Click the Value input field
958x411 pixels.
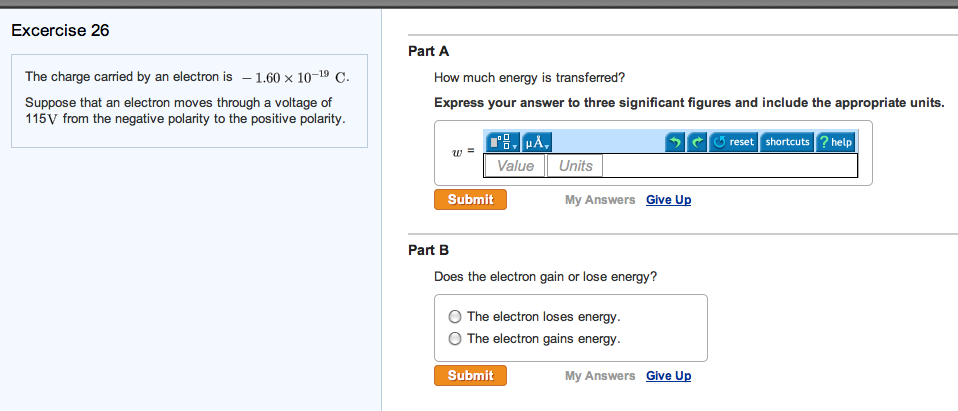click(515, 166)
